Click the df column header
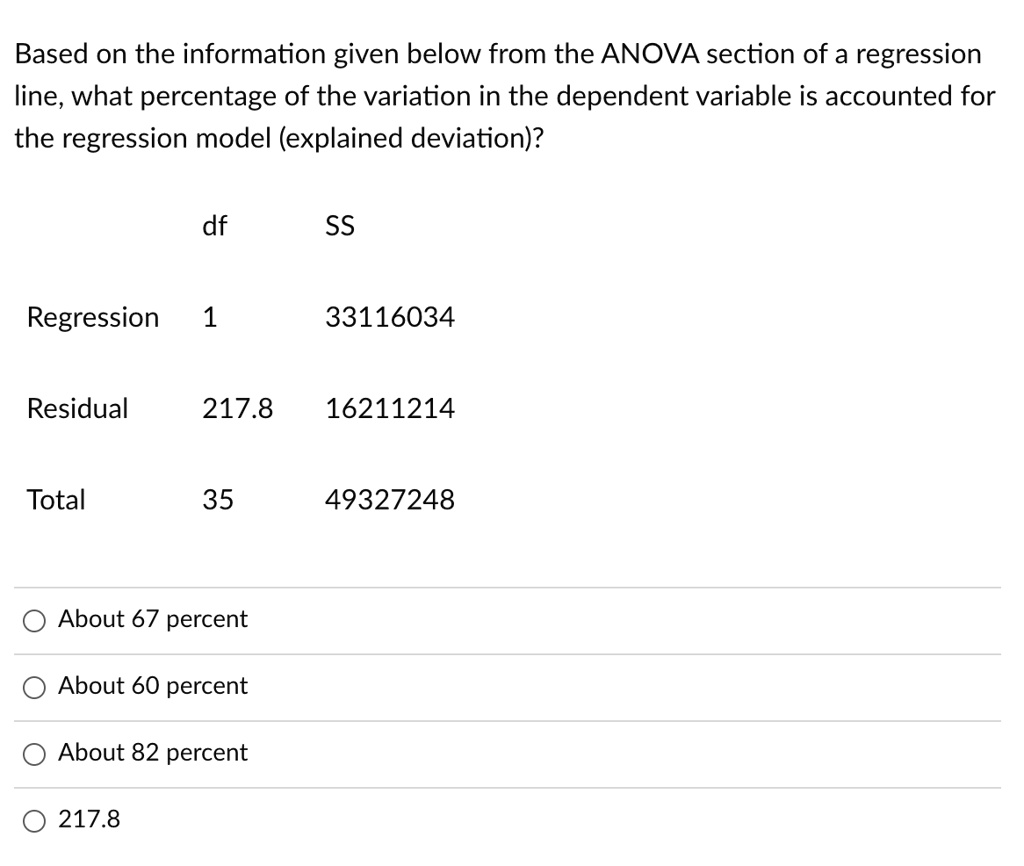 213,226
